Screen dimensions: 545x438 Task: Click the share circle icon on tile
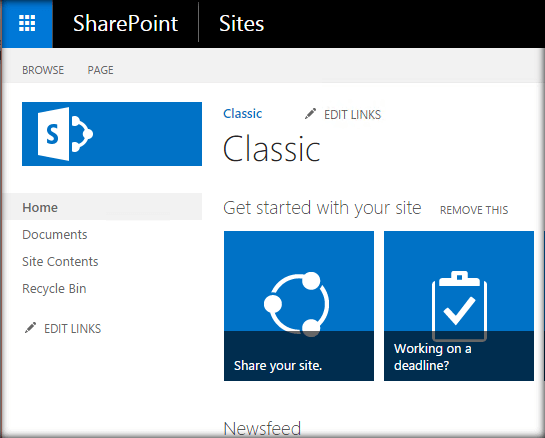[x=296, y=304]
